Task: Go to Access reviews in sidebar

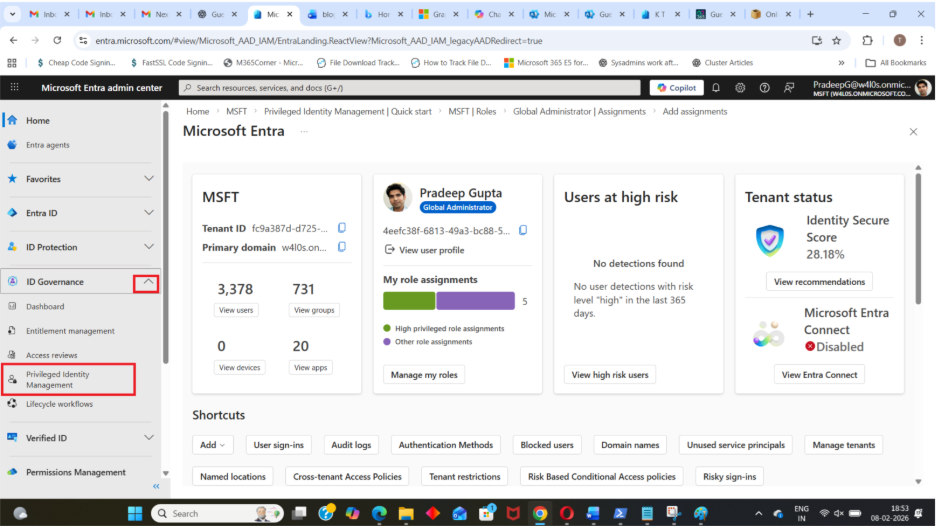Action: [x=51, y=355]
